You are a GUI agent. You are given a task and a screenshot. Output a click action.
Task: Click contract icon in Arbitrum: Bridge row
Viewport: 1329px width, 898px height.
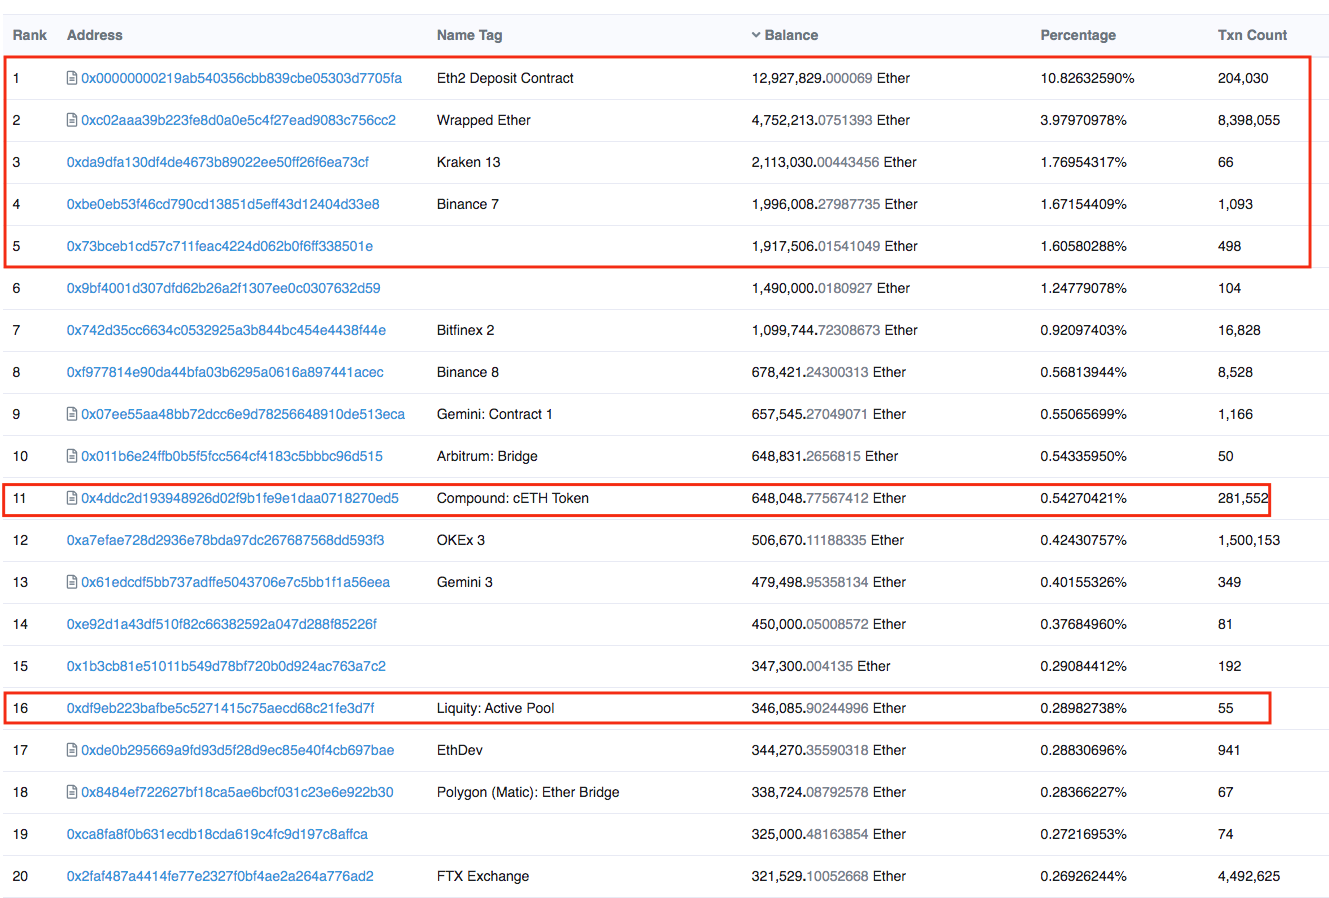coord(72,456)
